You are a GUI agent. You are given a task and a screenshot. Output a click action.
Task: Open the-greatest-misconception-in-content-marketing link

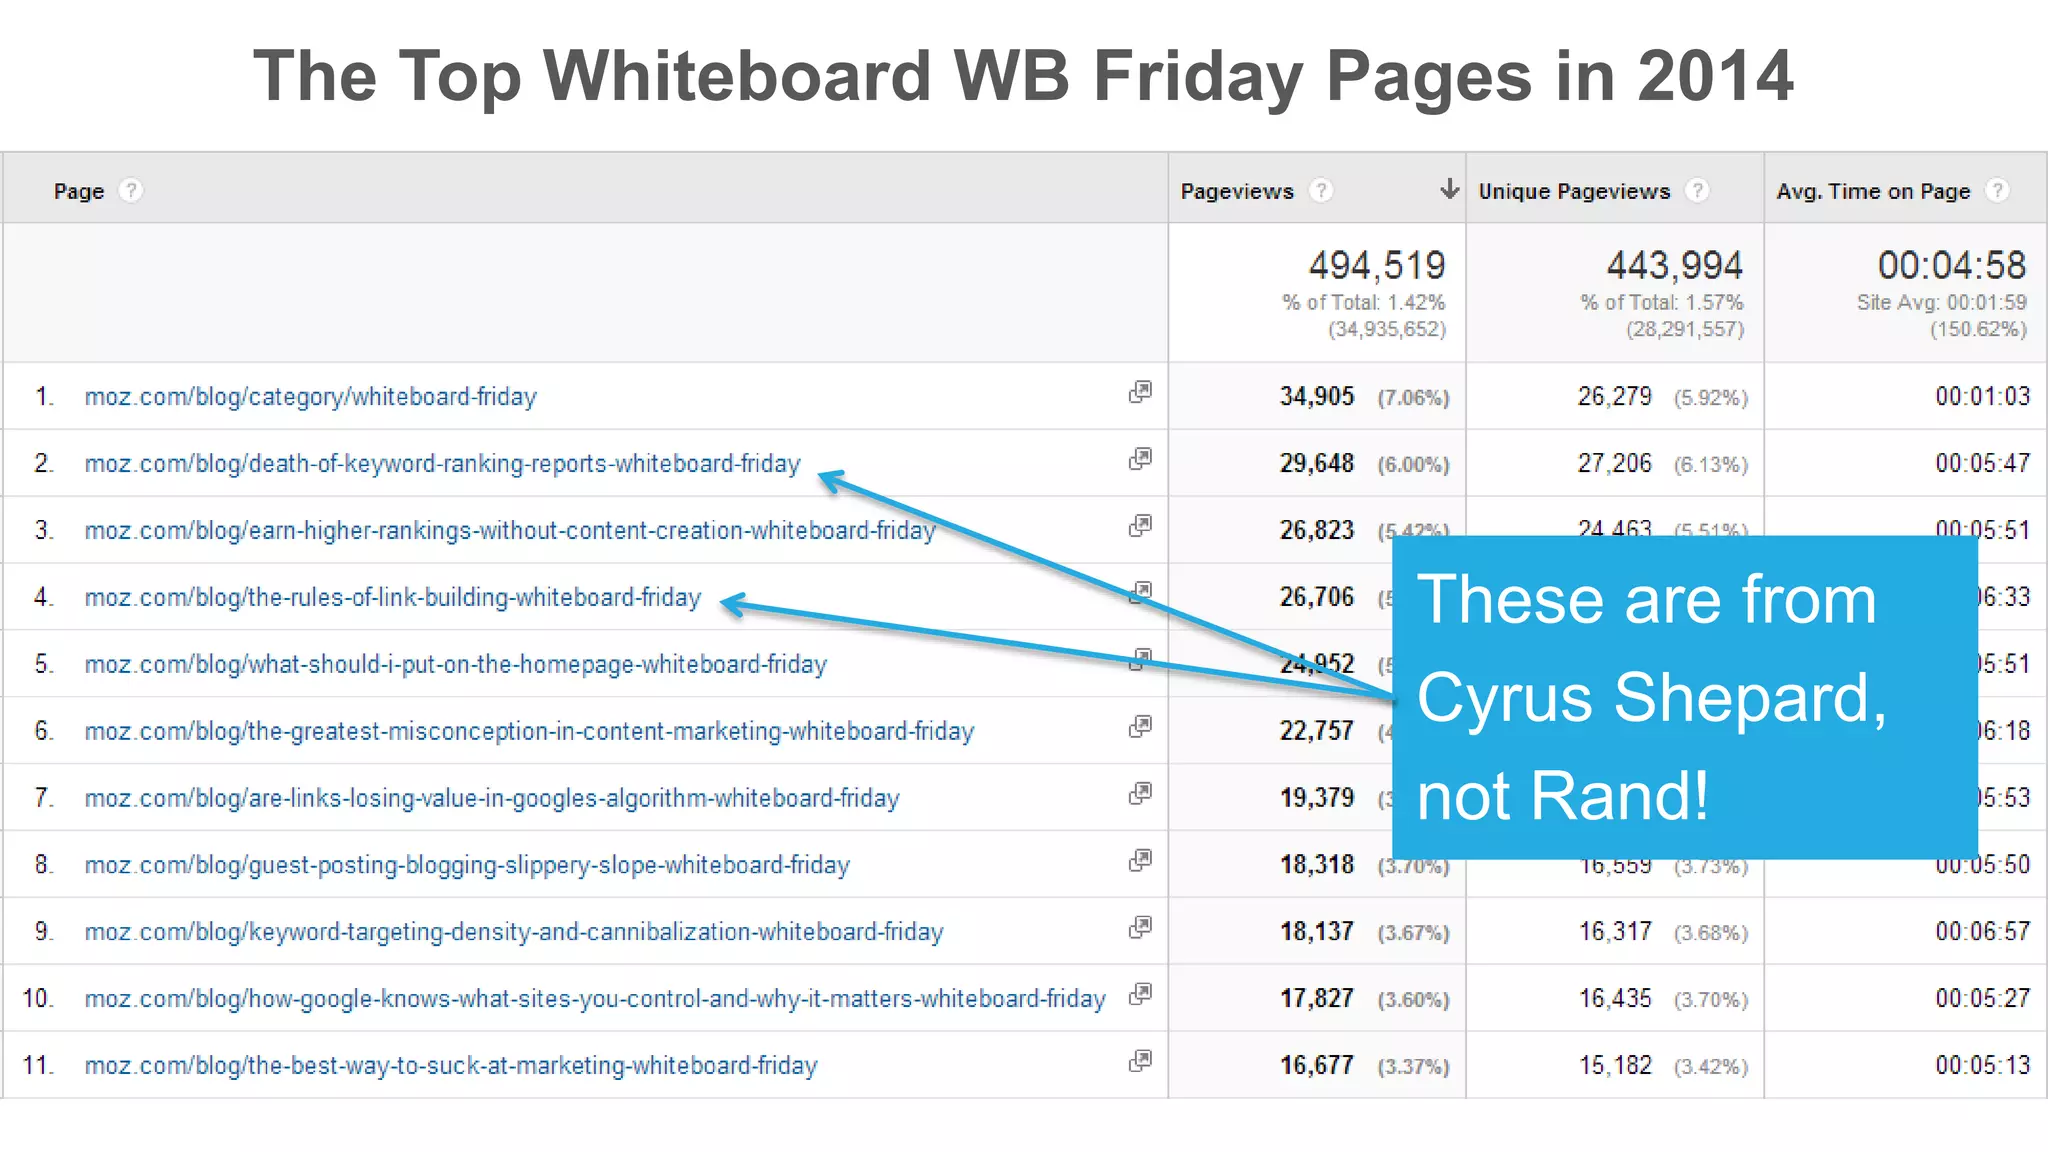(529, 732)
